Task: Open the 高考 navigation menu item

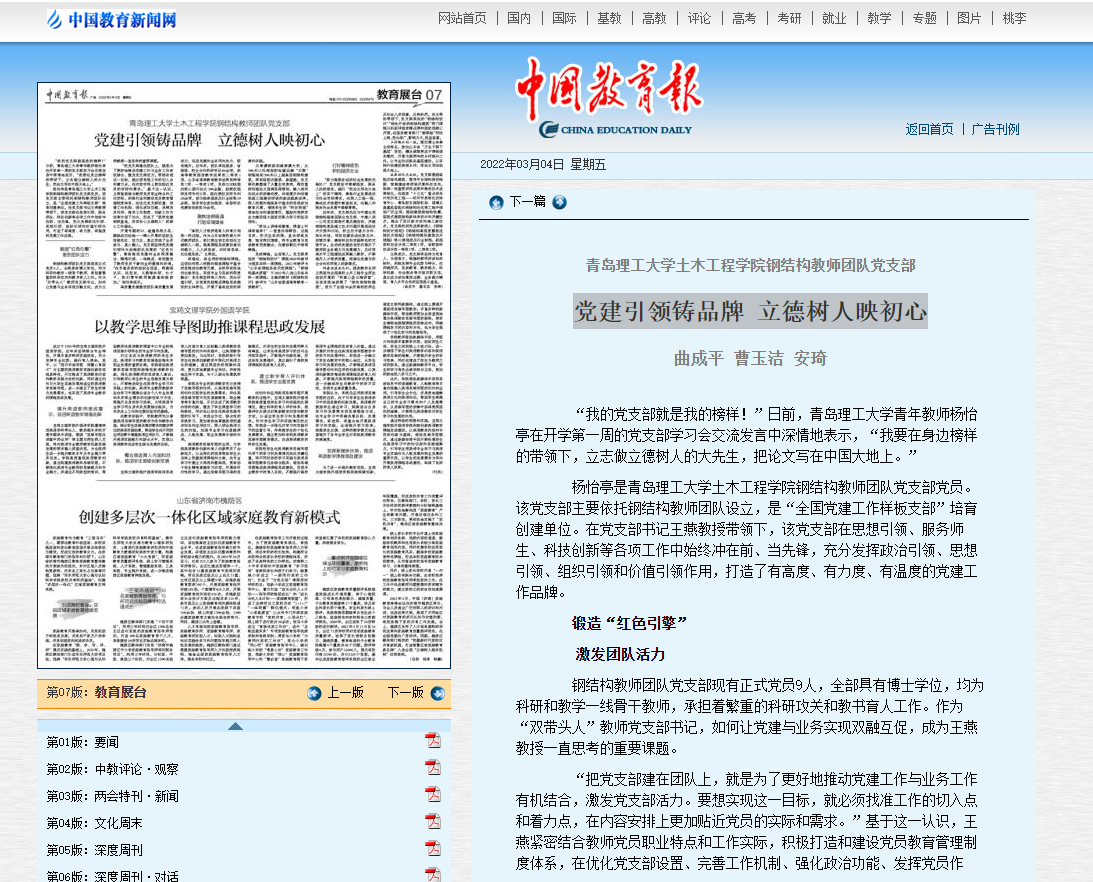Action: point(744,18)
